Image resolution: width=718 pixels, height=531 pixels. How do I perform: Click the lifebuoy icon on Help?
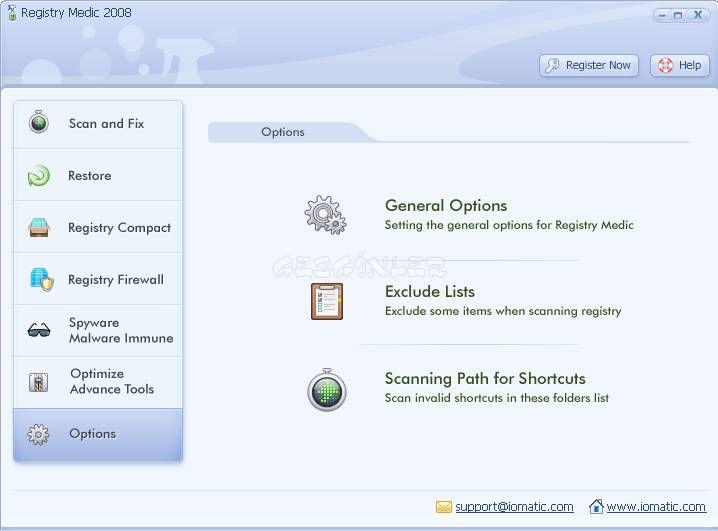pyautogui.click(x=665, y=65)
